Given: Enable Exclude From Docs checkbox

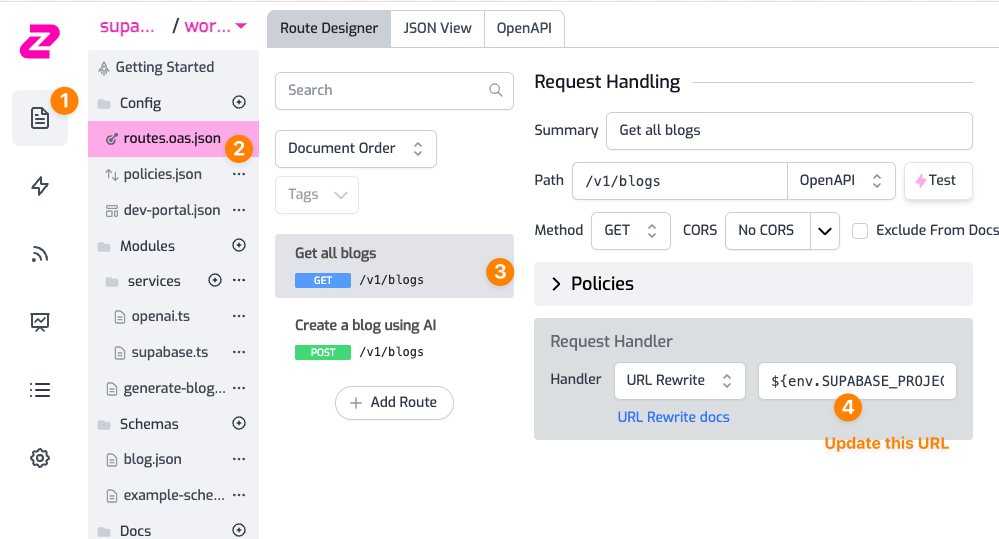Looking at the screenshot, I should [x=860, y=231].
